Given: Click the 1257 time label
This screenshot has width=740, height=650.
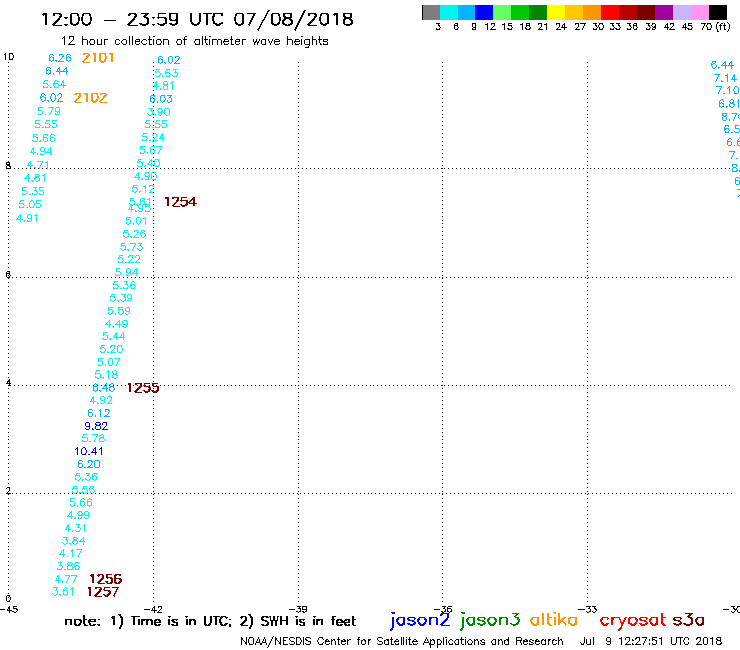Looking at the screenshot, I should tap(103, 592).
